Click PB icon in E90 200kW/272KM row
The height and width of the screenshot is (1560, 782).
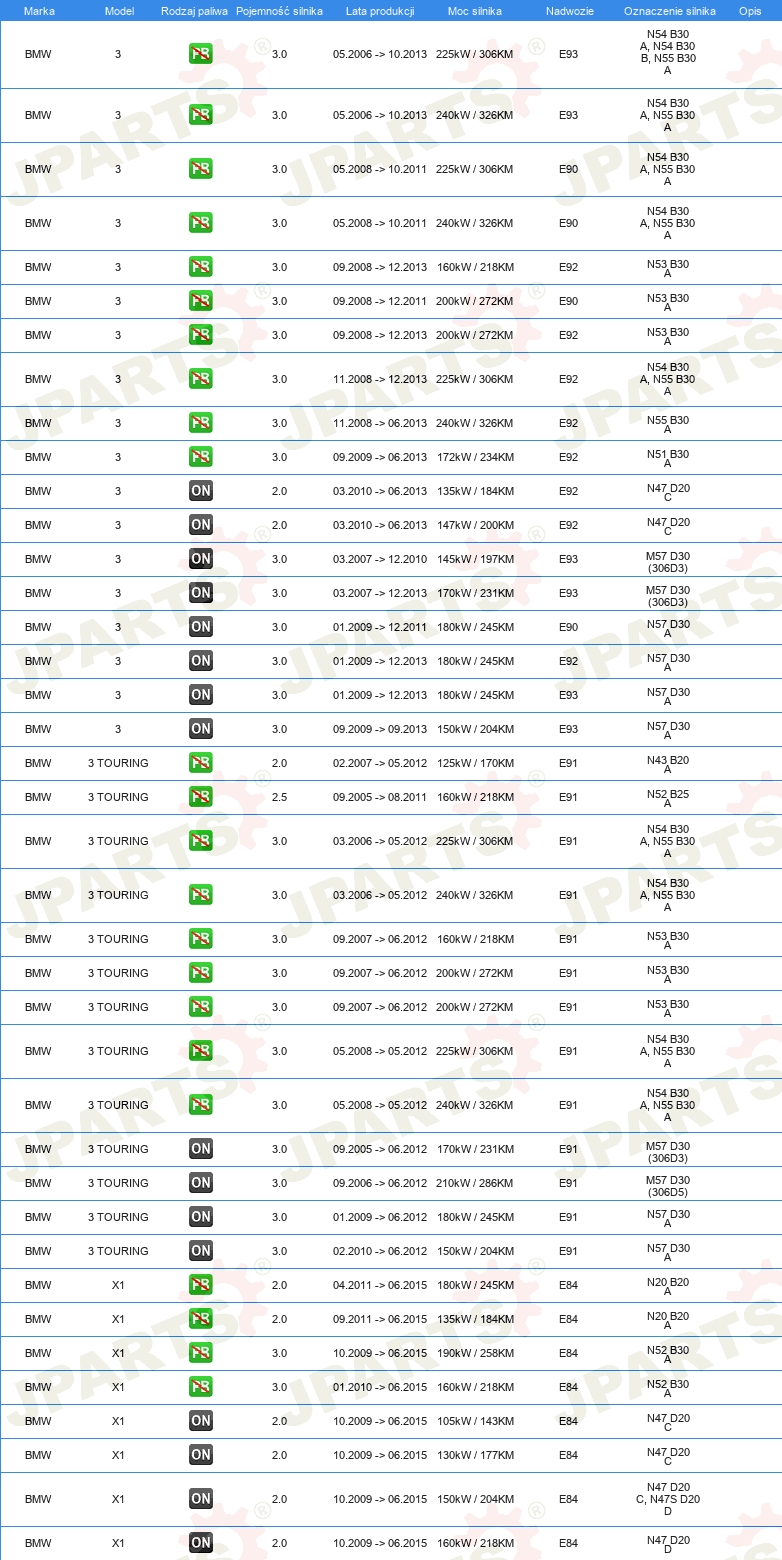pyautogui.click(x=200, y=301)
